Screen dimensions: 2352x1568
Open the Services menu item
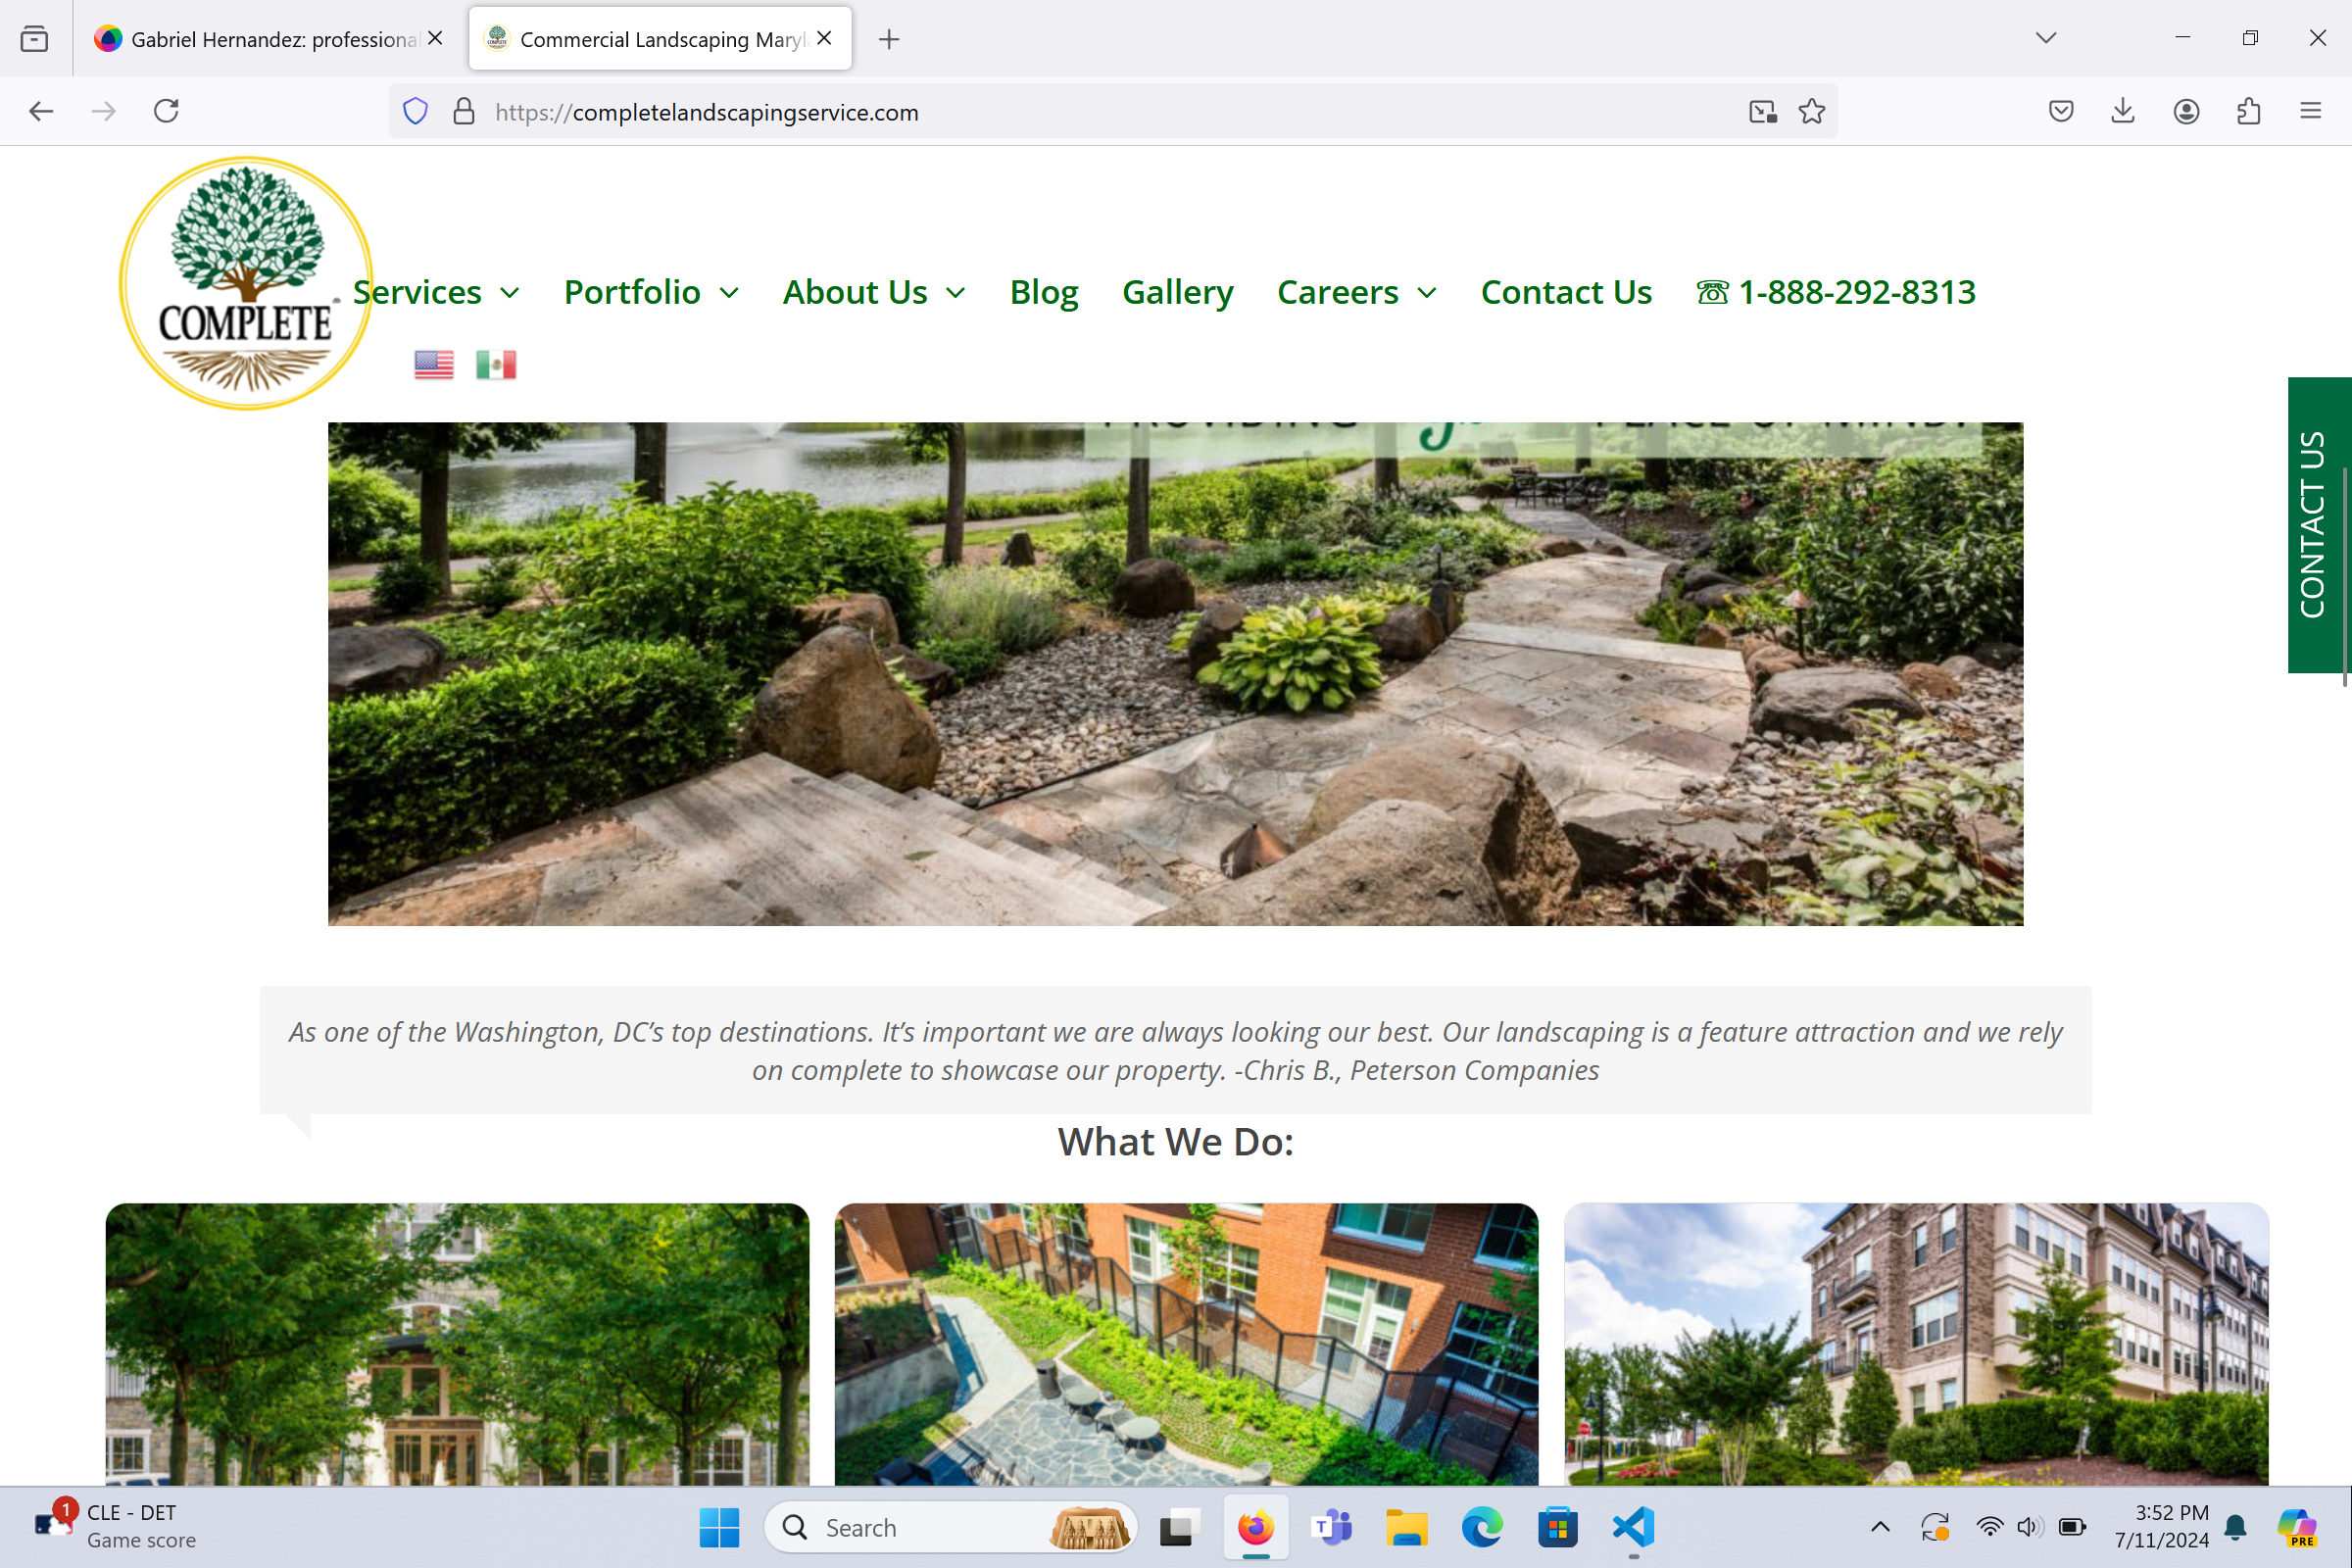point(417,292)
